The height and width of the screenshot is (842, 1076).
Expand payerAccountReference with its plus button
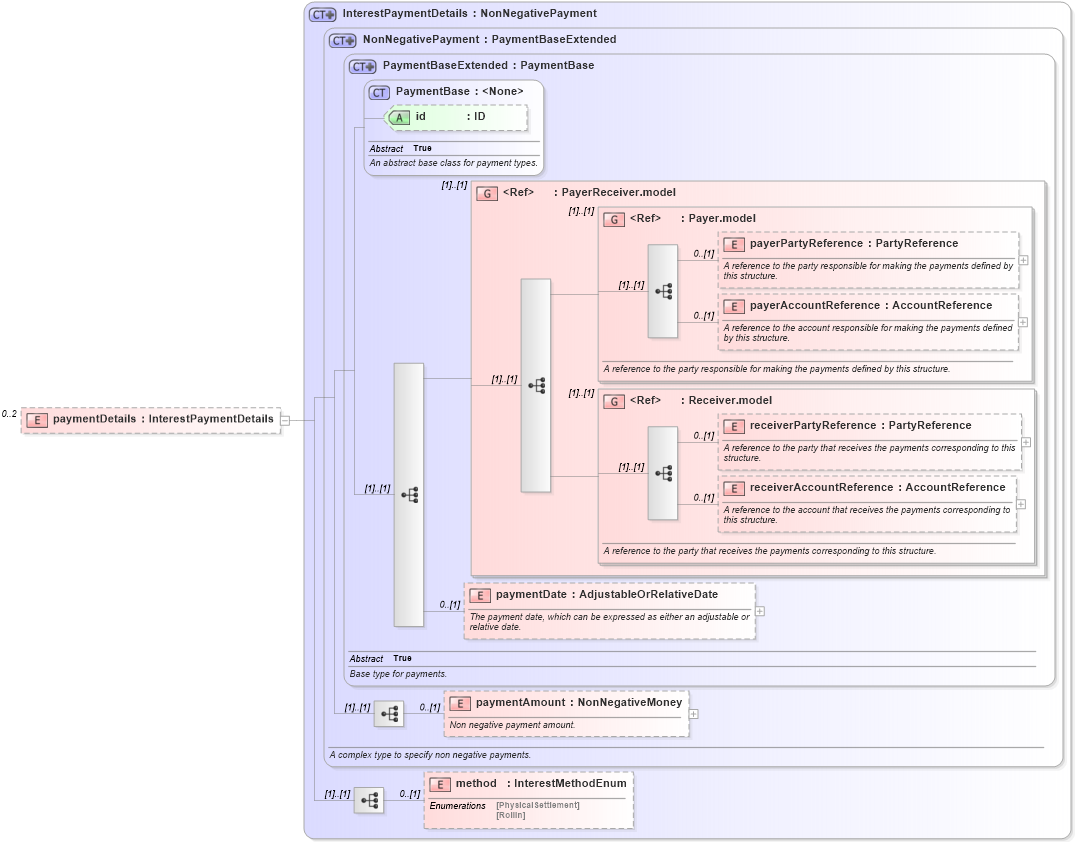pyautogui.click(x=1024, y=321)
